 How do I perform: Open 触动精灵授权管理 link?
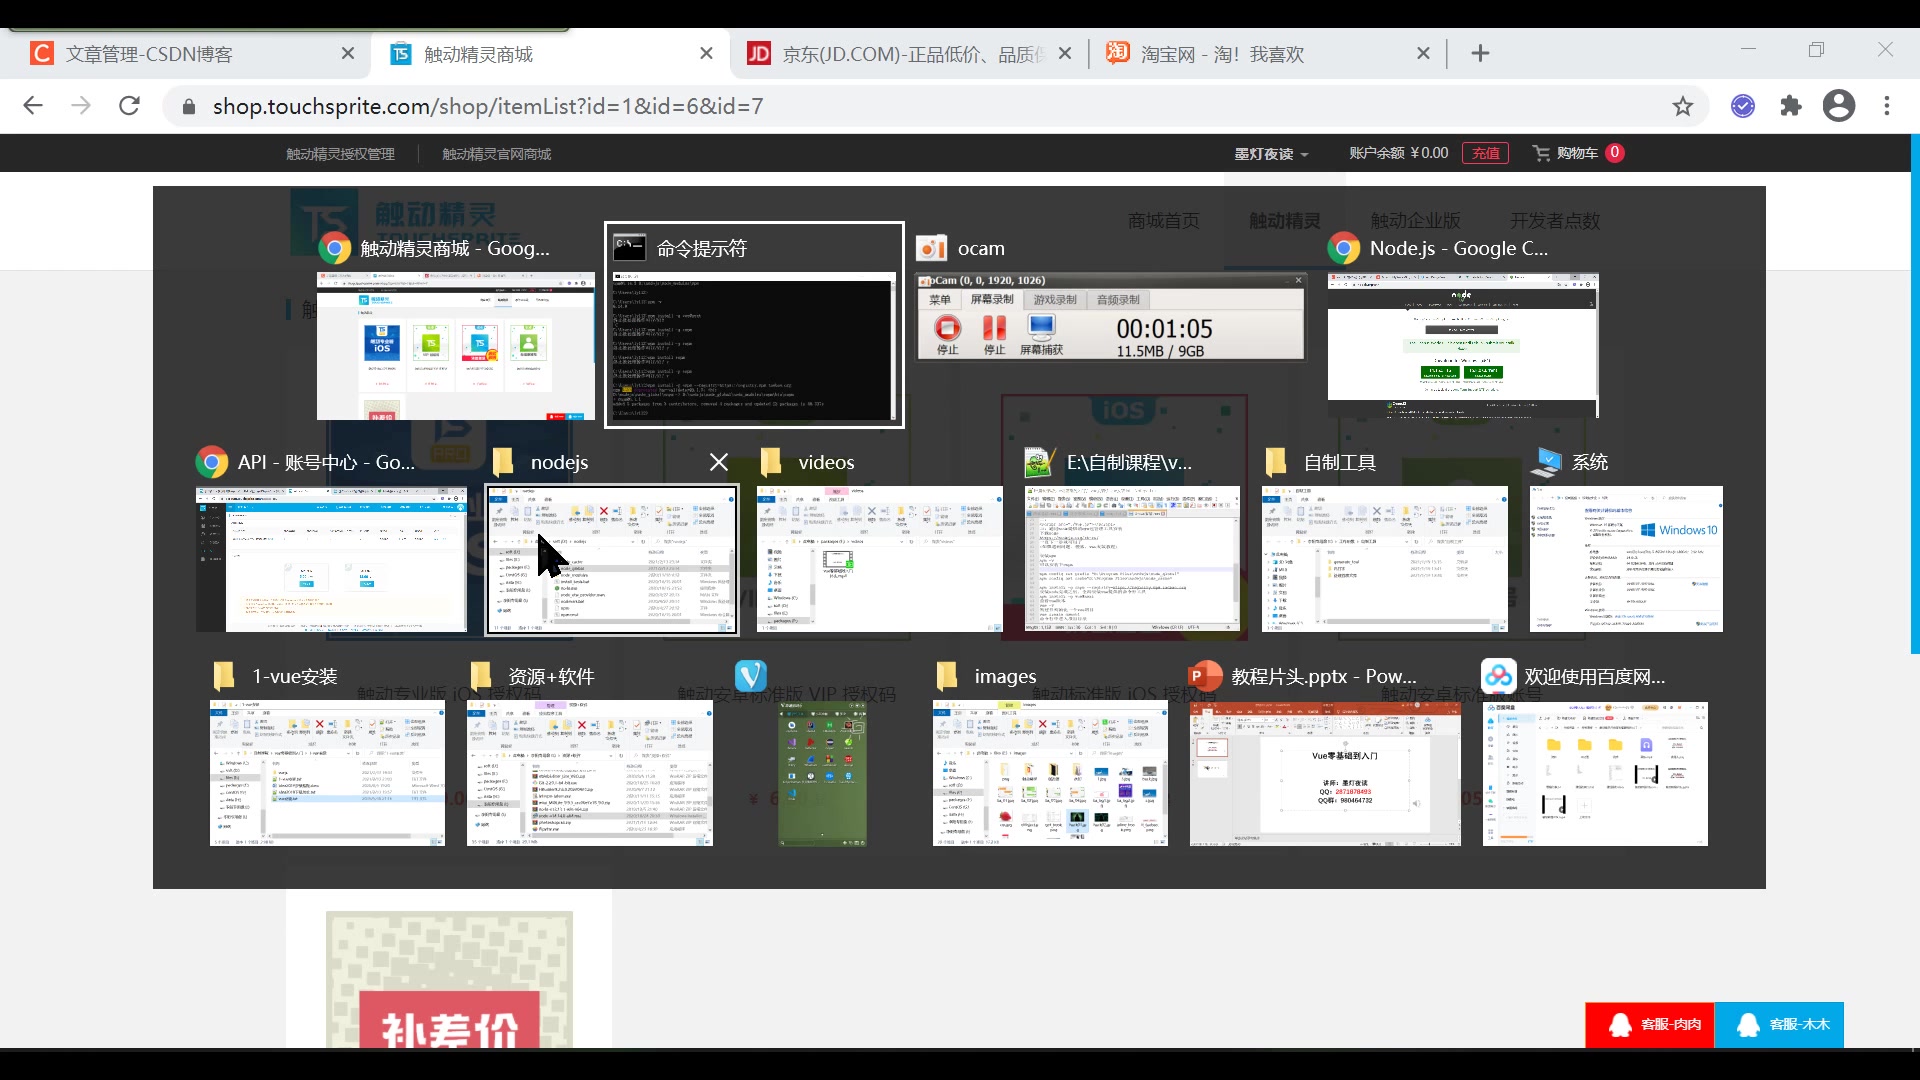(x=340, y=154)
